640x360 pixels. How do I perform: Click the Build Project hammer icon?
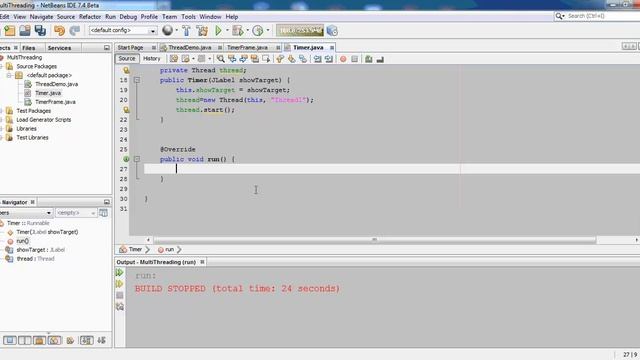(186, 31)
